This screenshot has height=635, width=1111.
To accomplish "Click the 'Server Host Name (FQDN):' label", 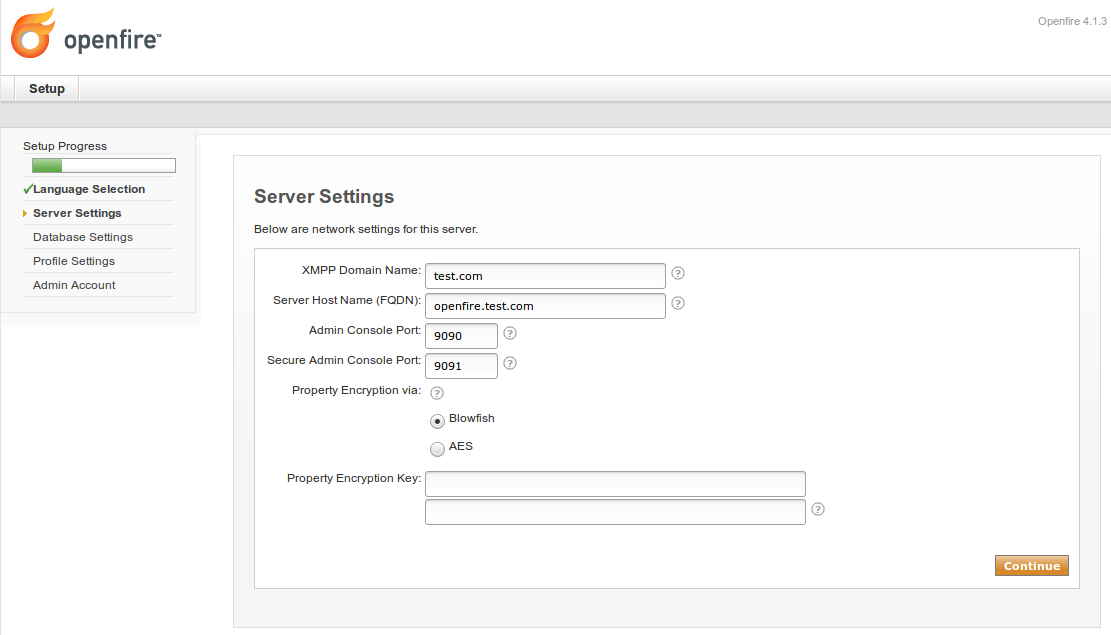I will click(x=347, y=300).
